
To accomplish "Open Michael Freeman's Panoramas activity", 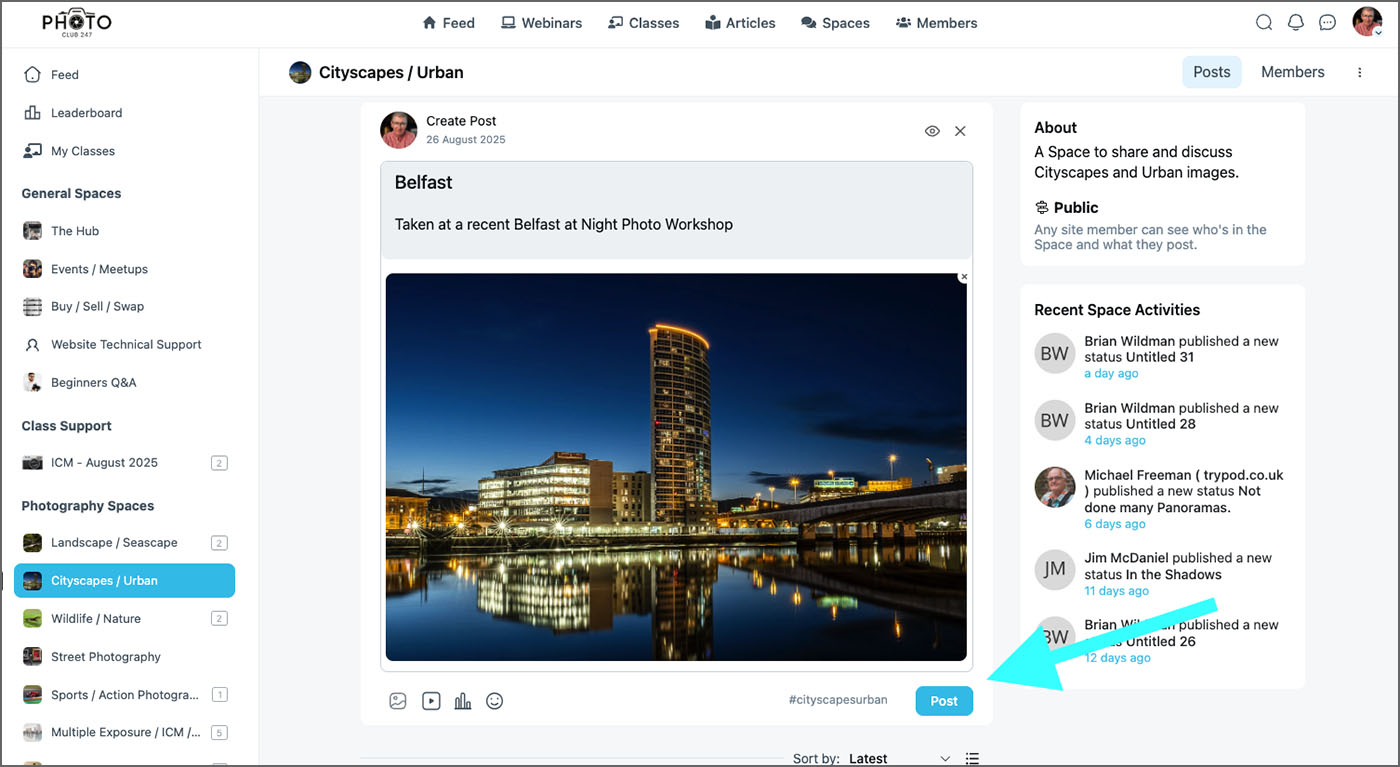I will point(1184,491).
